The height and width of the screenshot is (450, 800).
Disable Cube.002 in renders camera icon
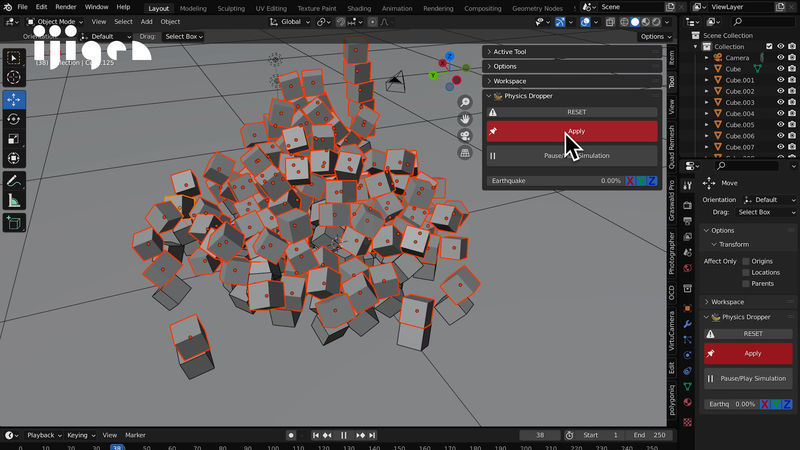pos(792,91)
